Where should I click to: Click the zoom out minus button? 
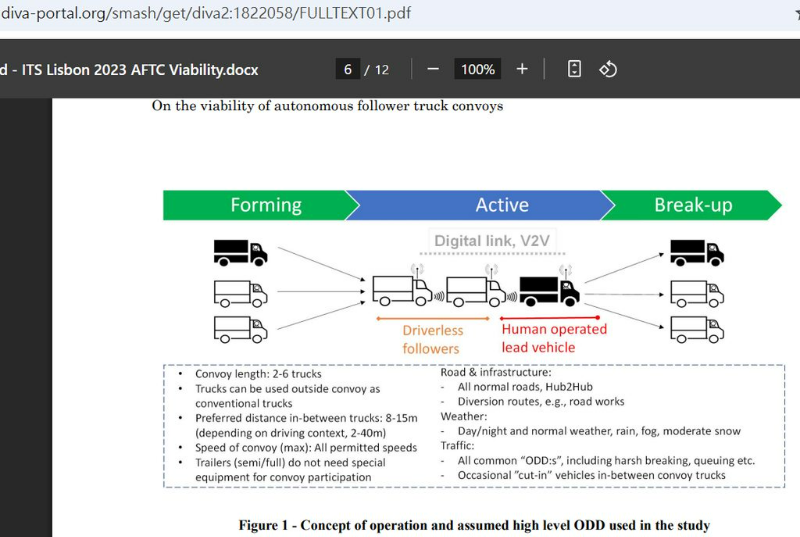pos(433,69)
